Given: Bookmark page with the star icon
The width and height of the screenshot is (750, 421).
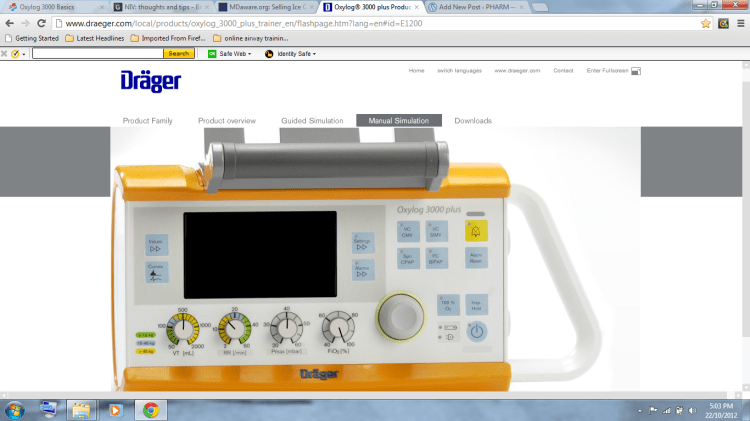Looking at the screenshot, I should coord(705,23).
